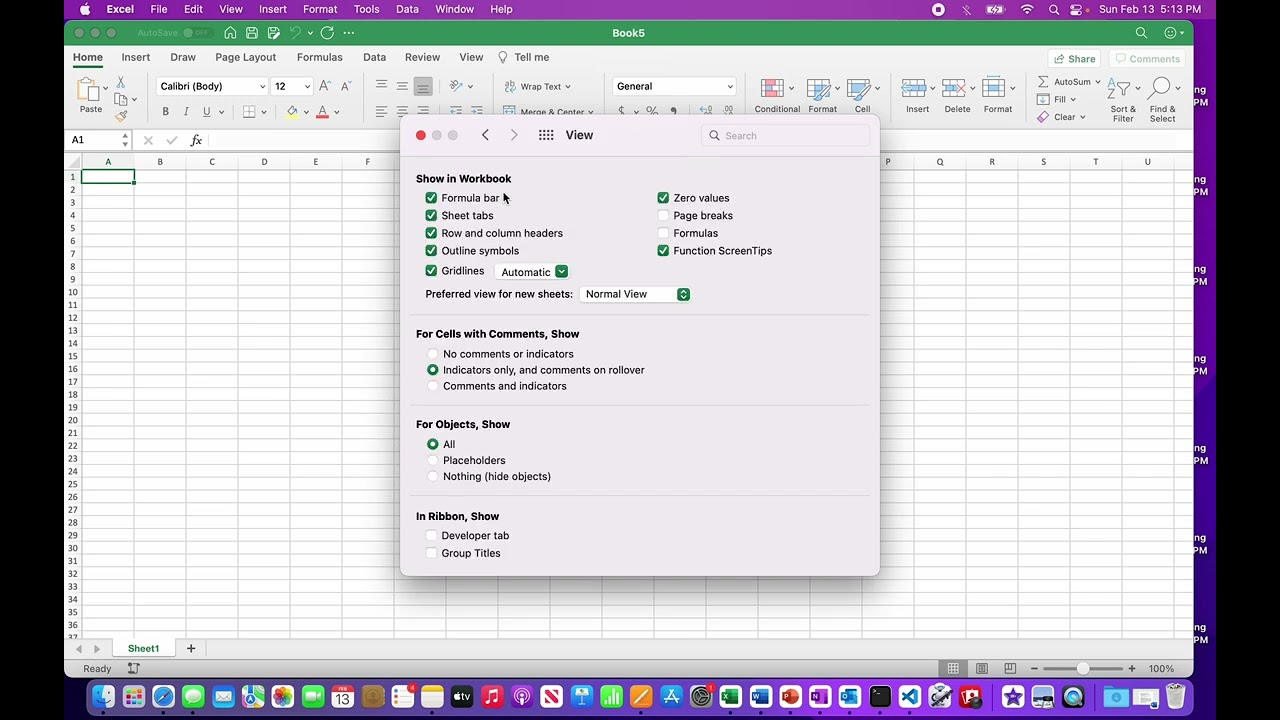Enable the Developer tab checkbox
1280x720 pixels.
pos(431,536)
